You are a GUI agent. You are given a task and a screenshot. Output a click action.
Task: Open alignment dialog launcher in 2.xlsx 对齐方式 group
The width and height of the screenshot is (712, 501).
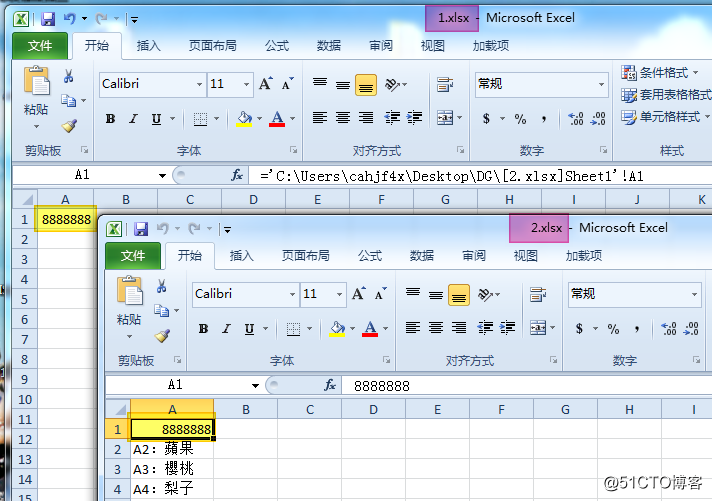553,360
